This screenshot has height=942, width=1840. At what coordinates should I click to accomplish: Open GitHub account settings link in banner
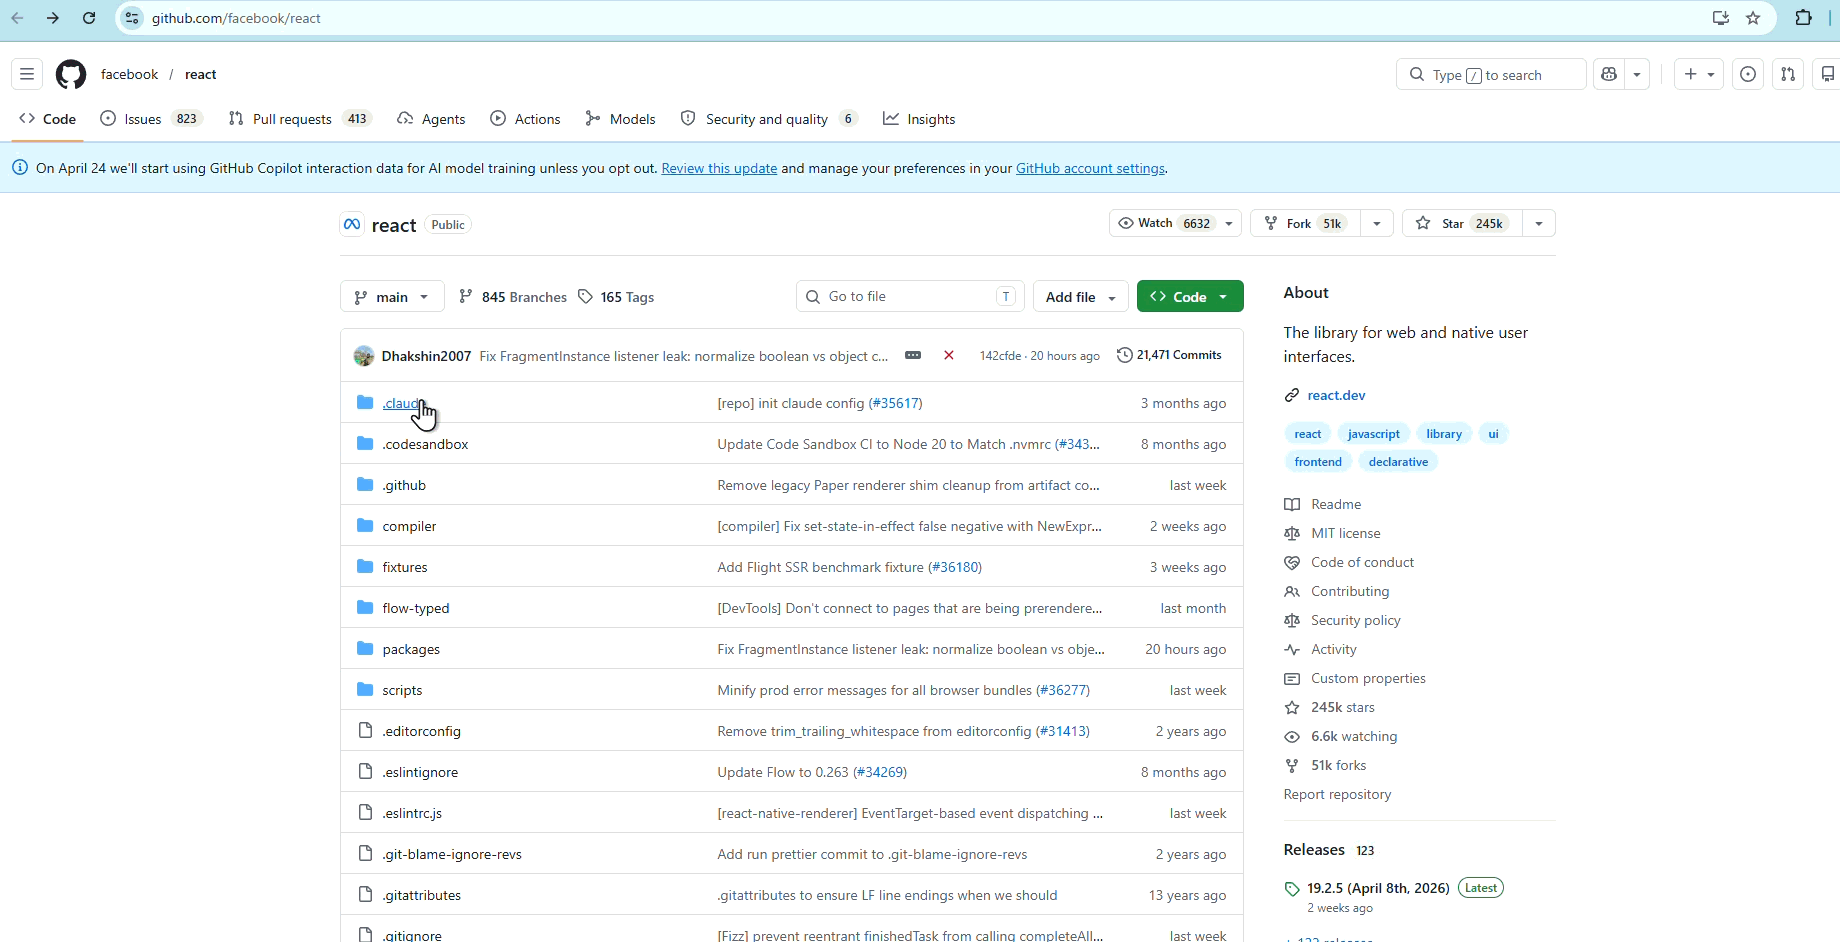1090,168
